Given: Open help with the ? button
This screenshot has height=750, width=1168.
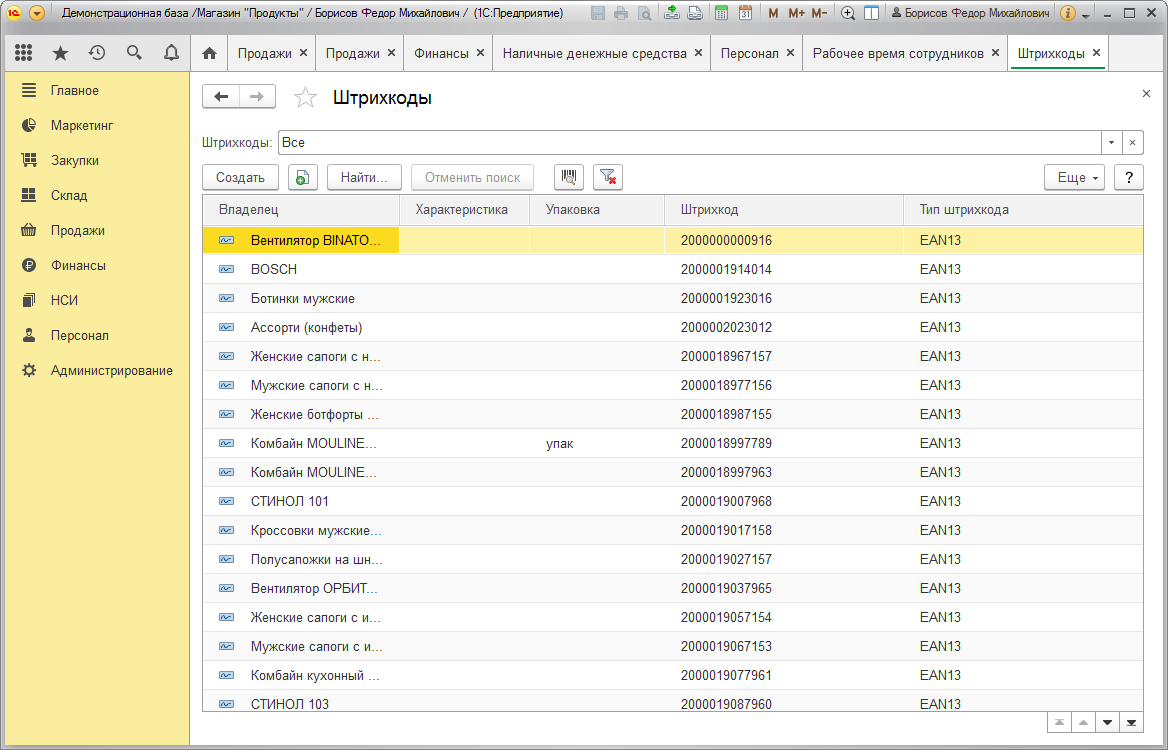Looking at the screenshot, I should click(x=1129, y=177).
